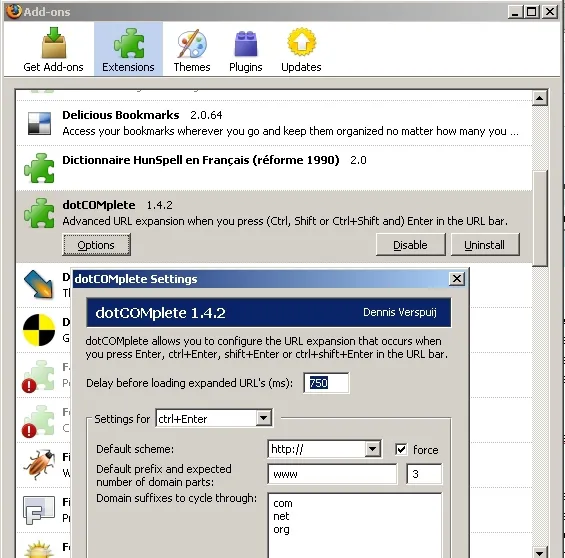This screenshot has width=565, height=558.
Task: Select the blue arrow extension icon
Action: 39,284
